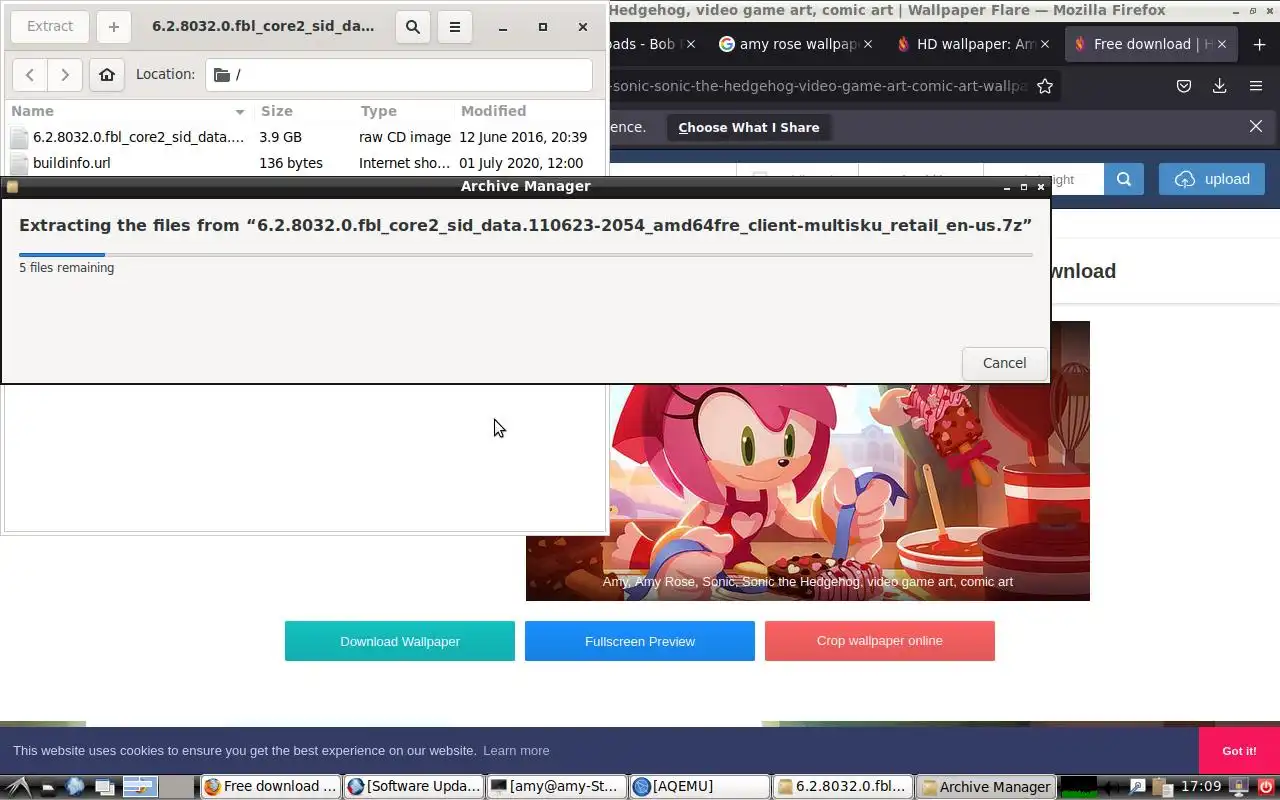
Task: Go back in archive location
Action: coord(30,75)
